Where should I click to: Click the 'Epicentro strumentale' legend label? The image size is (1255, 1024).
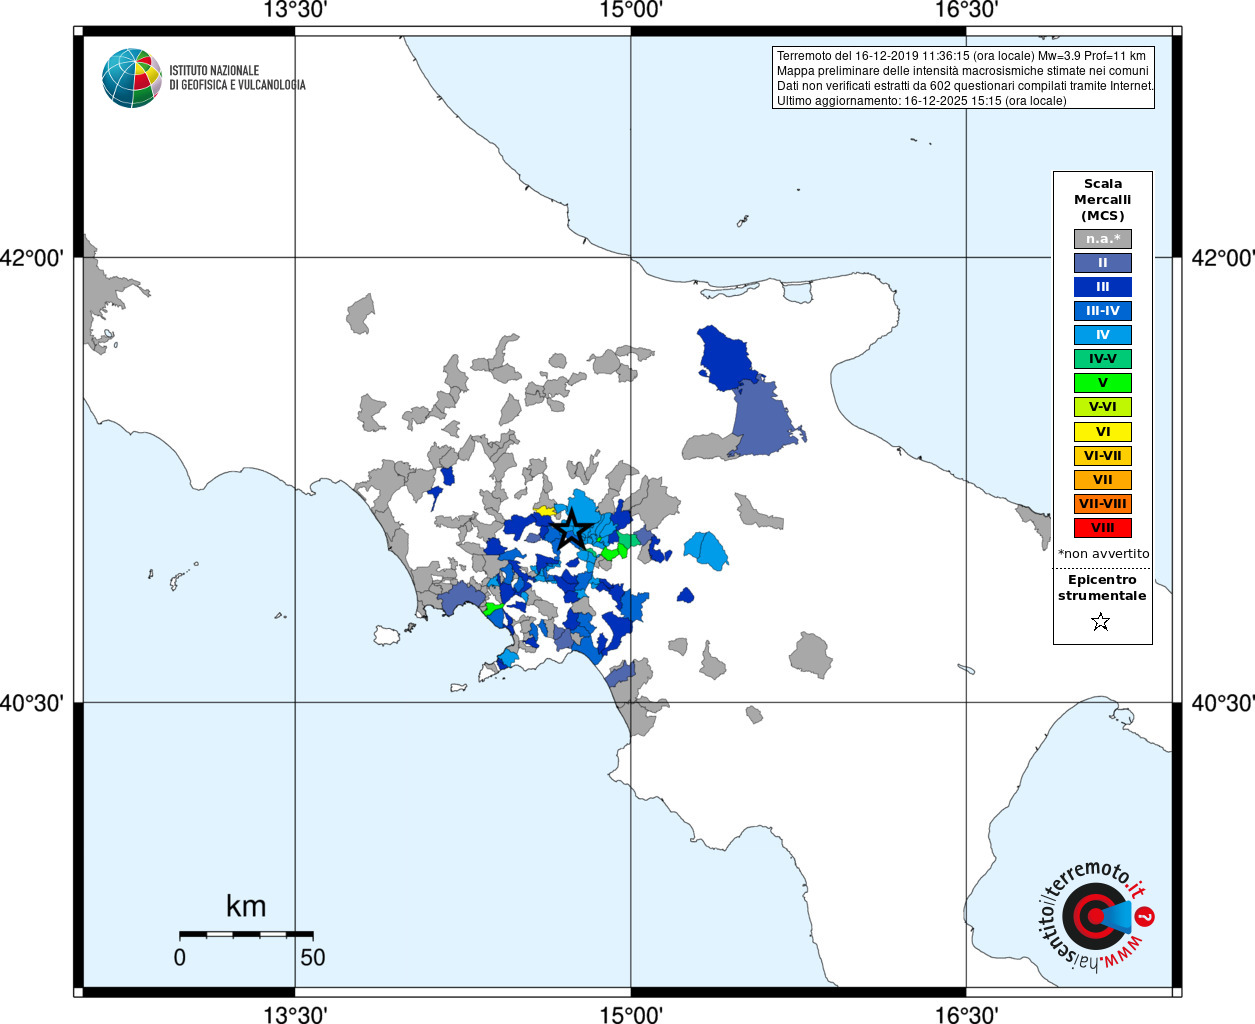click(1102, 588)
